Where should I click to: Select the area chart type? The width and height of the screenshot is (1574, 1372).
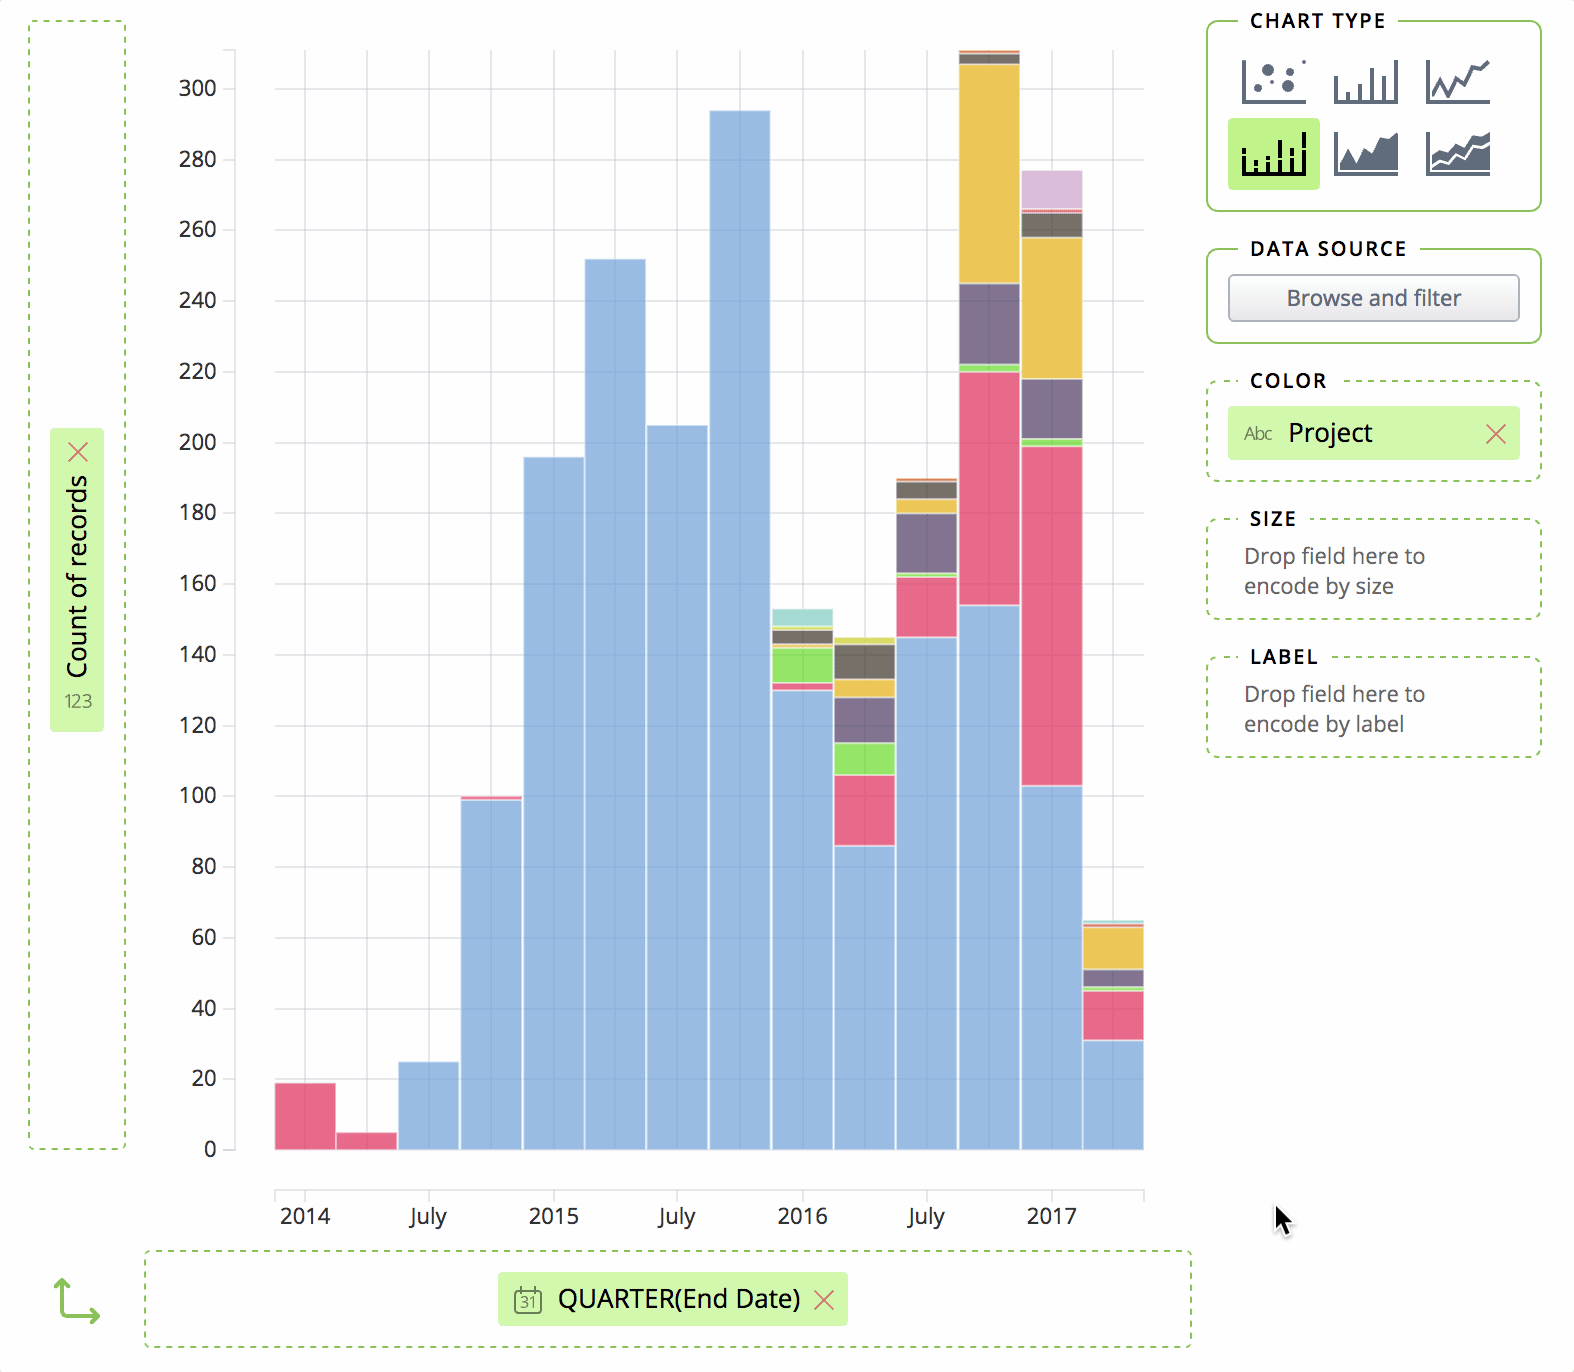(1365, 154)
